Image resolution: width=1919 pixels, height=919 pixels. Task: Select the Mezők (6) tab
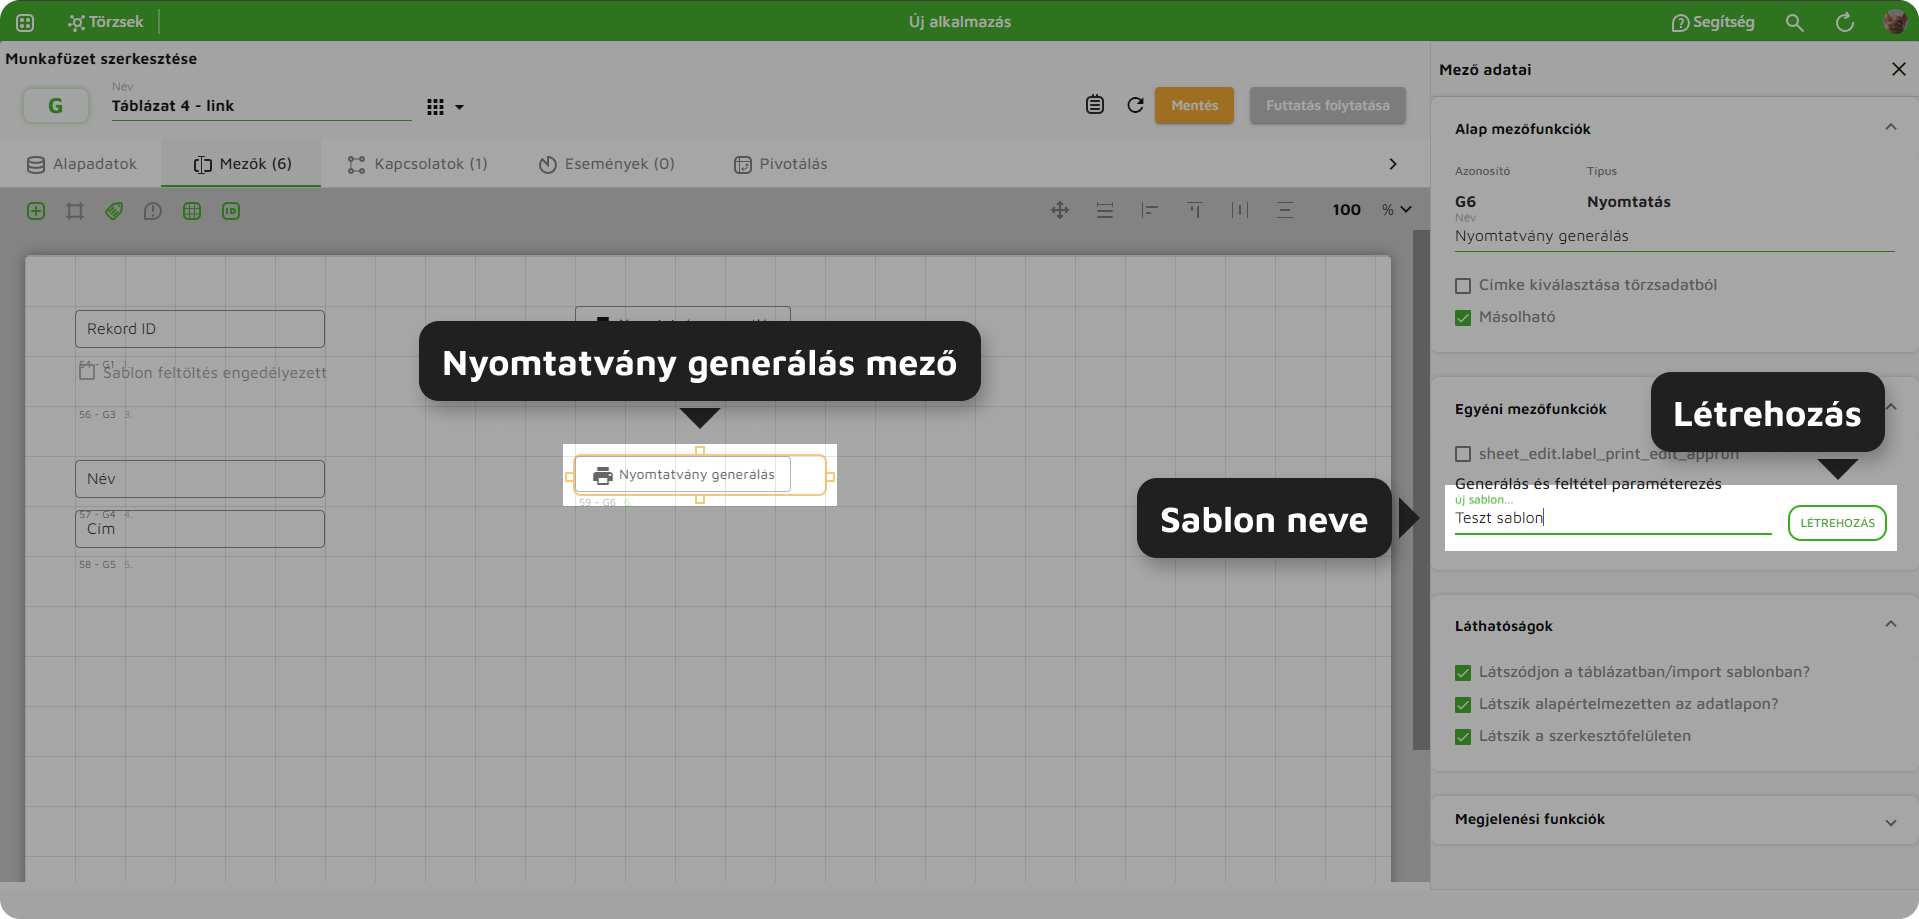tap(242, 164)
